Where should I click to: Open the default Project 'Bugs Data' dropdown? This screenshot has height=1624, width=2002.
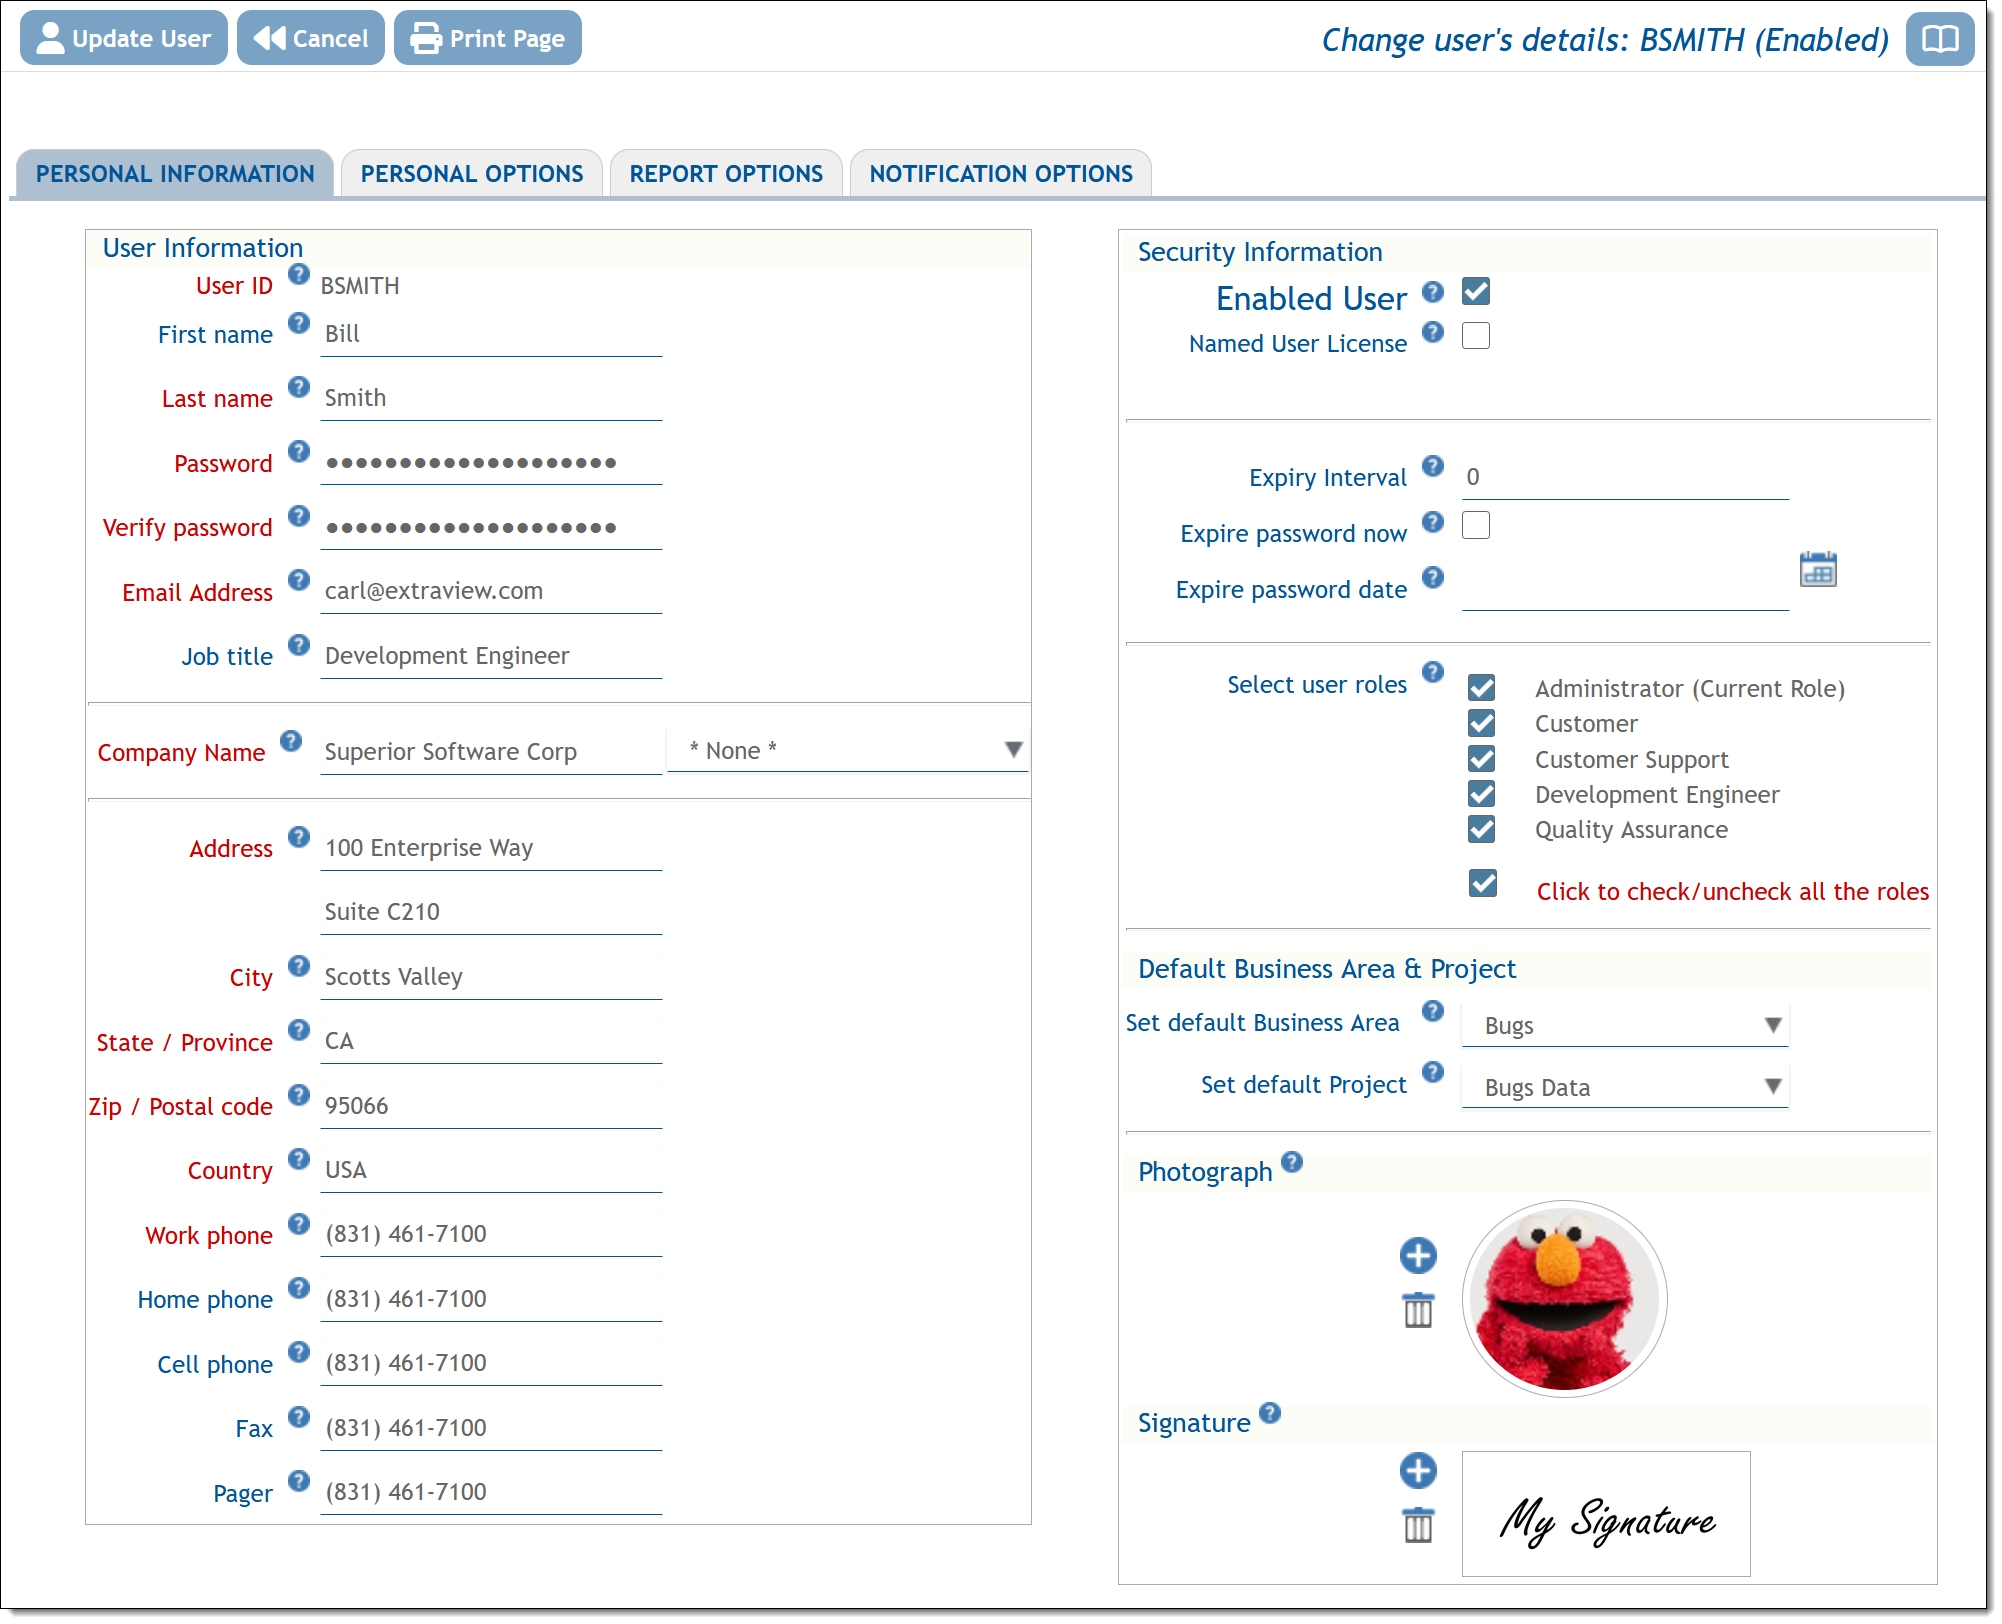(1625, 1088)
